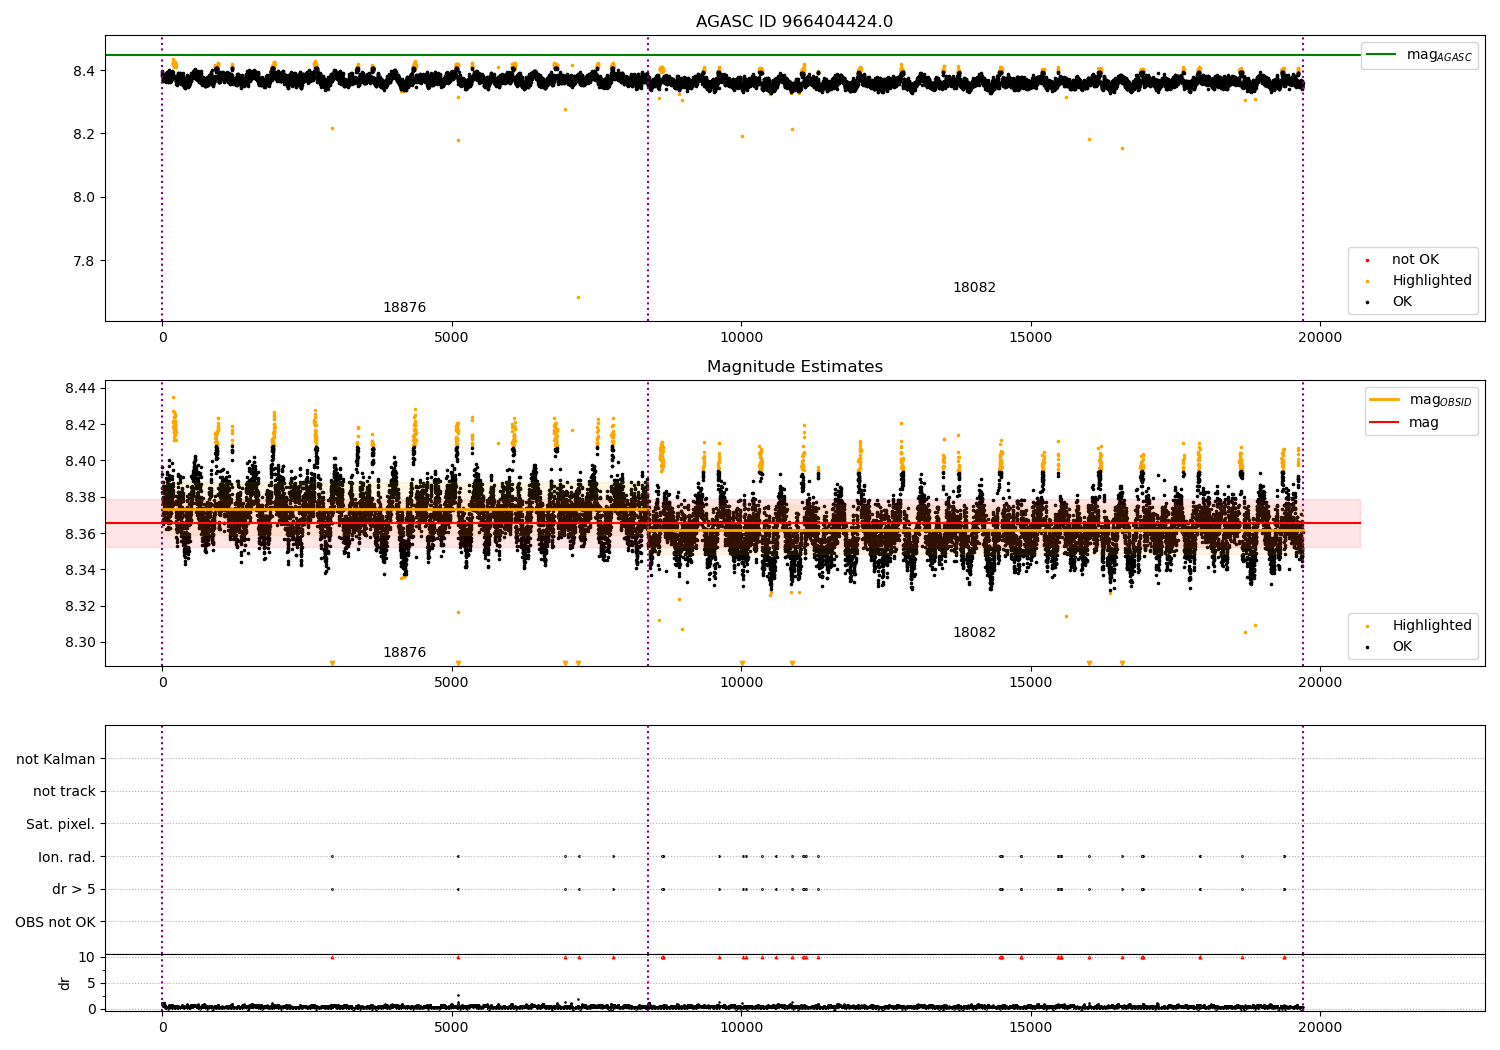Click the 'Magnitude Estimates' plot title

point(794,367)
